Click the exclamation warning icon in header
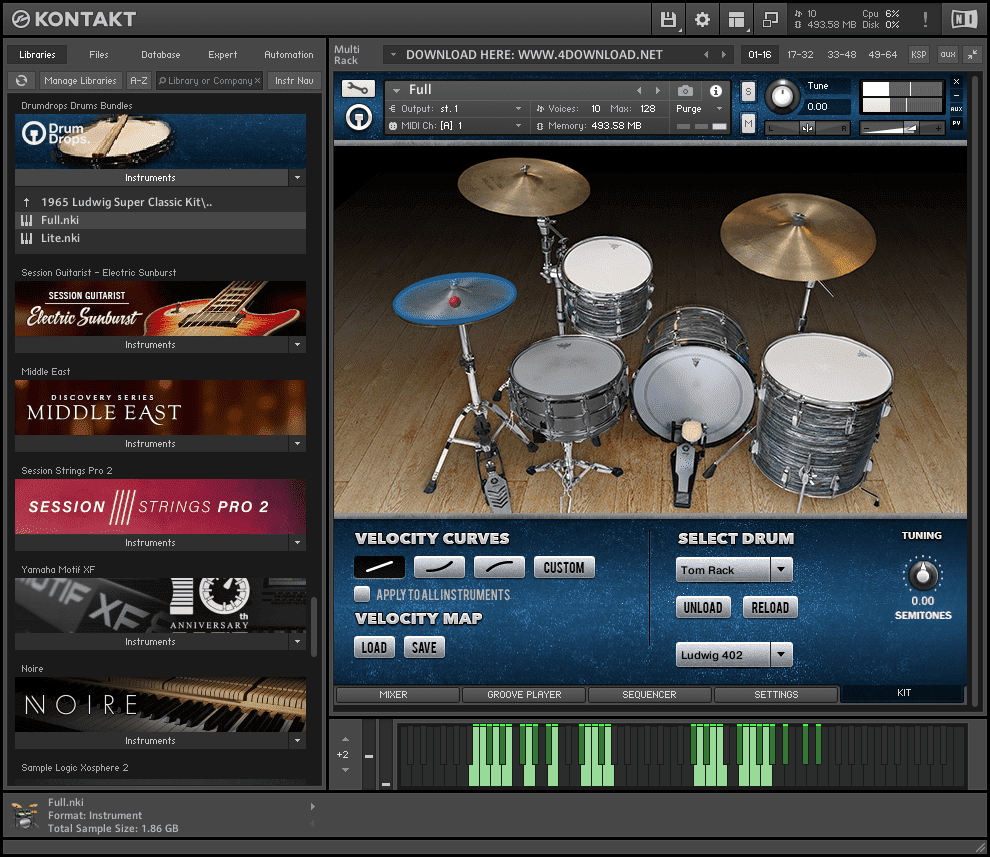This screenshot has height=857, width=990. [x=925, y=18]
